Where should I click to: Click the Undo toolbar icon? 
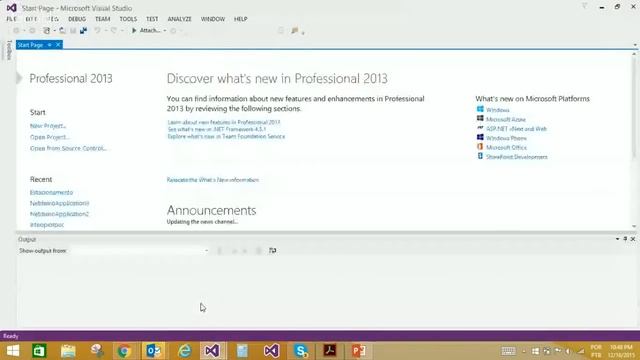click(x=98, y=31)
